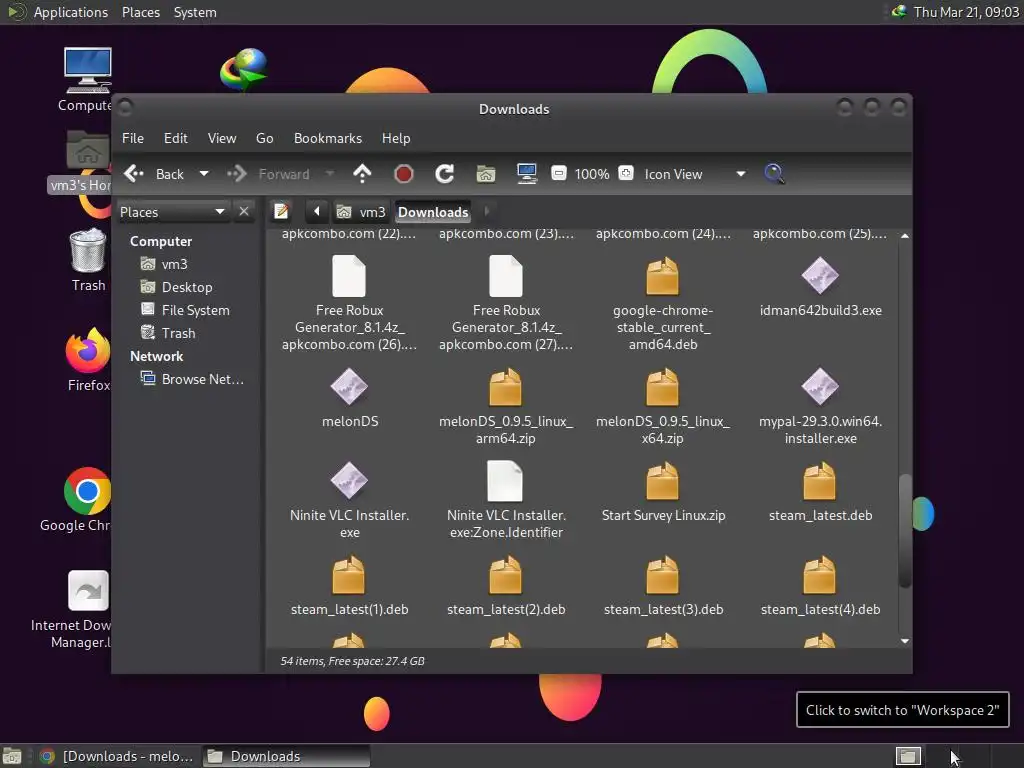Select the Free Robux Generator (26) file
The width and height of the screenshot is (1024, 768).
point(349,276)
